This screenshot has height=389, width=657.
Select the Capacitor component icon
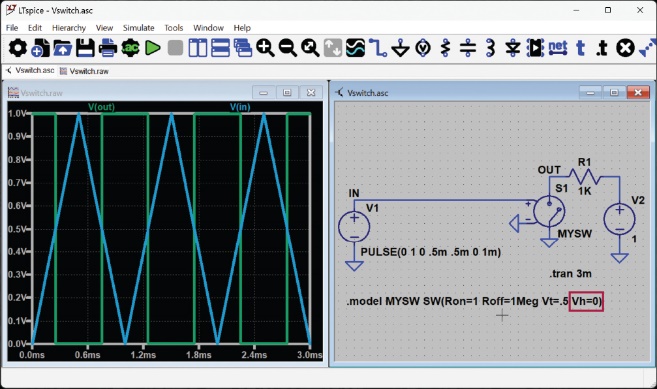468,48
